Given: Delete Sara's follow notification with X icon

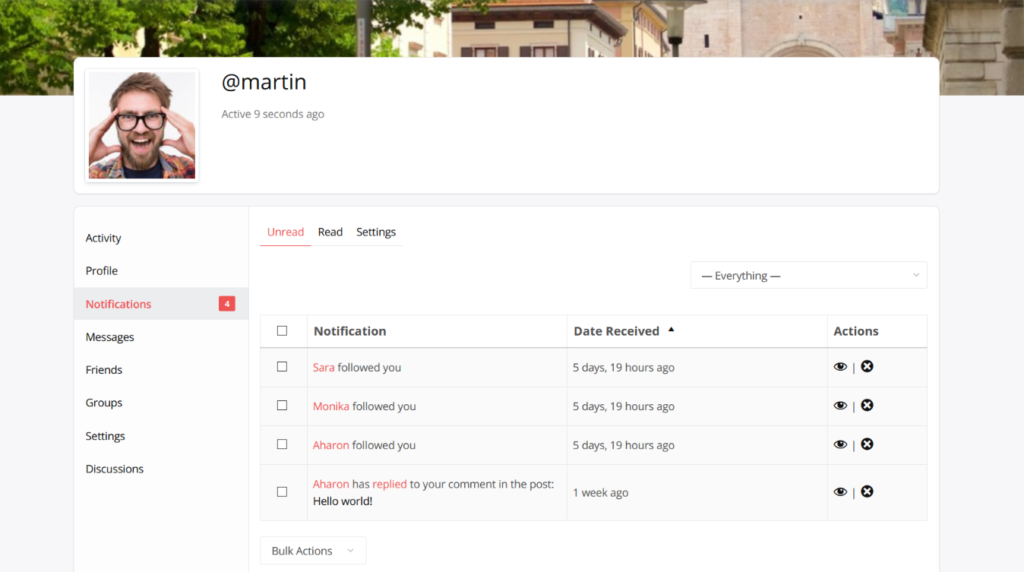Looking at the screenshot, I should (867, 366).
